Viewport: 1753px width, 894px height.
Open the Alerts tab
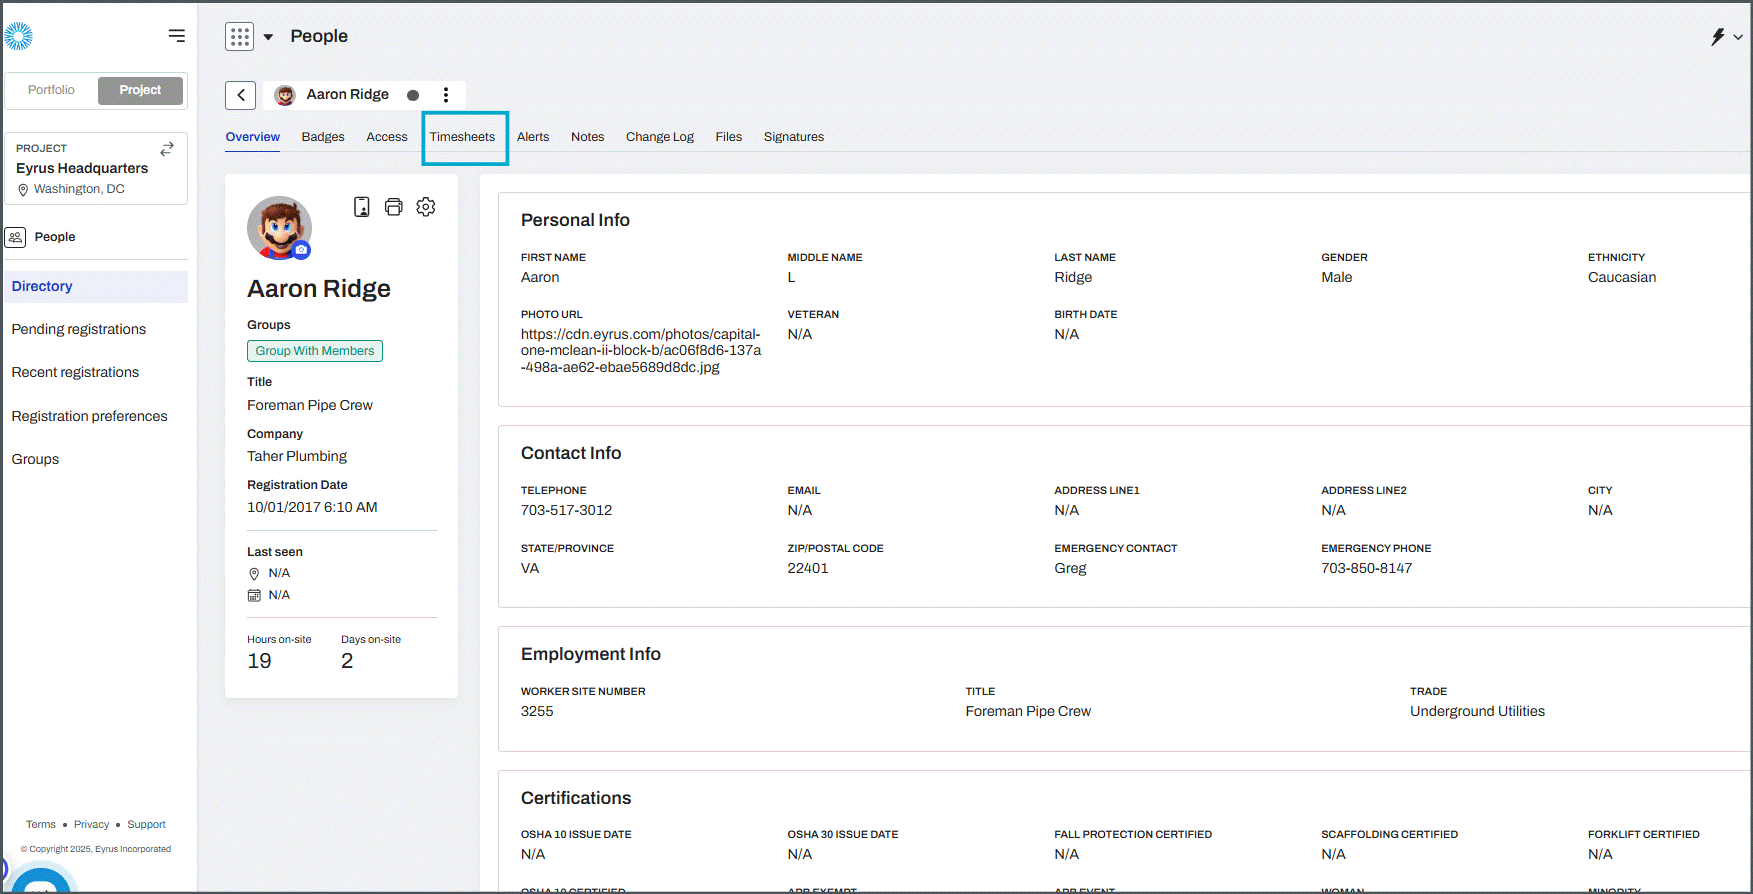533,137
